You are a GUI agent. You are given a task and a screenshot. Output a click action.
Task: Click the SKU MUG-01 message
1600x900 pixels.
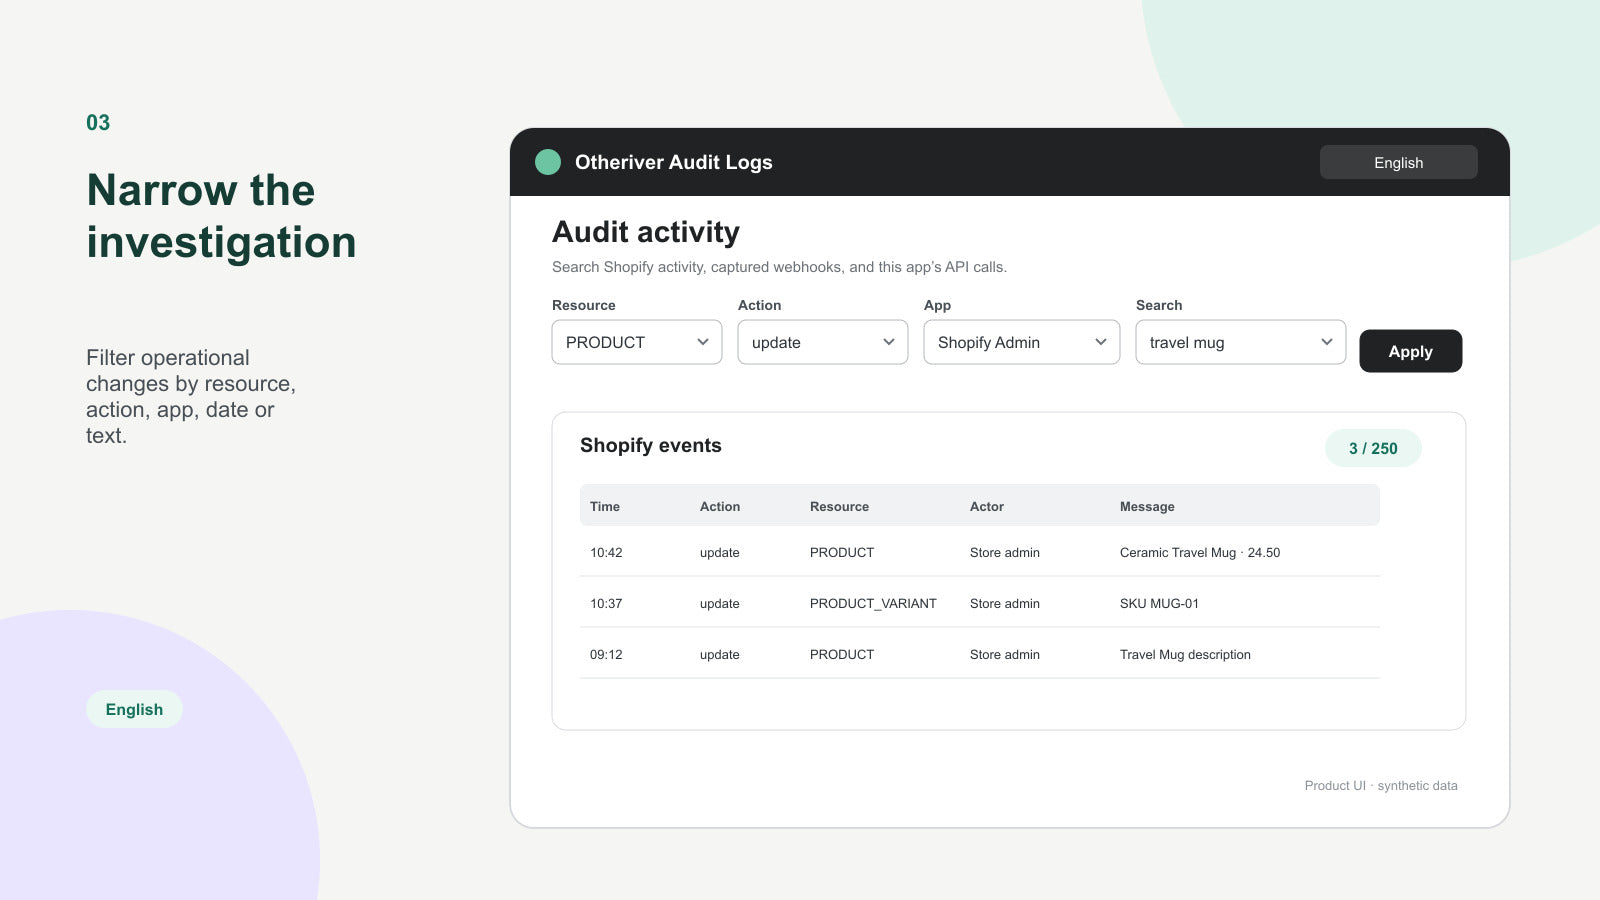tap(1159, 603)
